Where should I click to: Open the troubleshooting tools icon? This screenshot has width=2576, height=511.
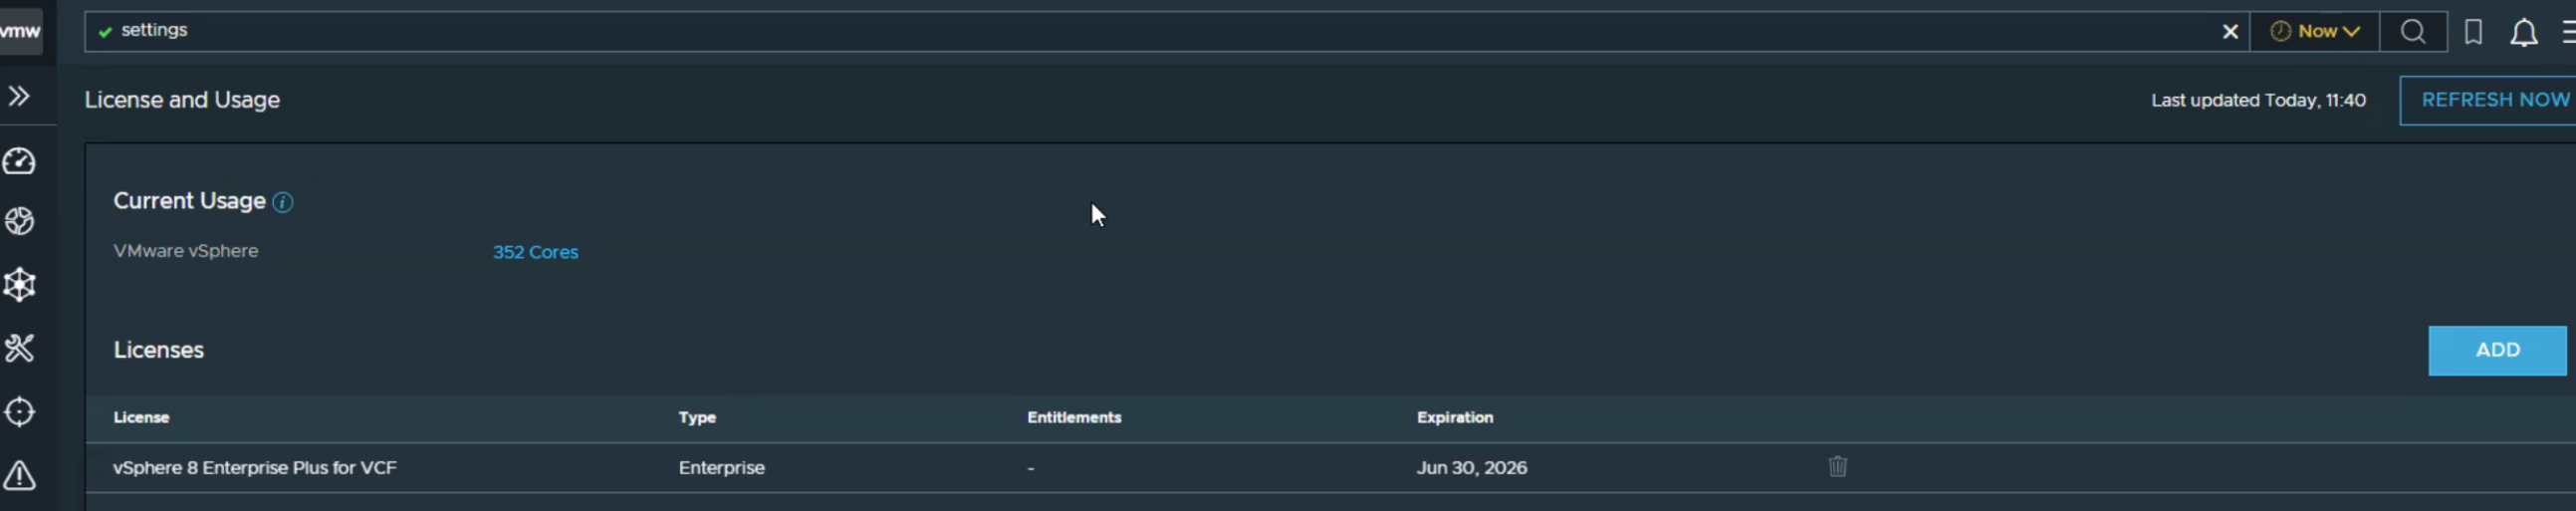[19, 348]
